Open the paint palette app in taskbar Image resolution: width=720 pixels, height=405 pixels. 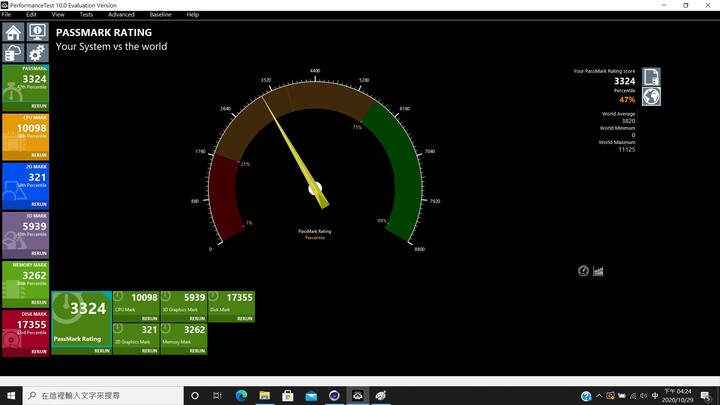coord(381,395)
